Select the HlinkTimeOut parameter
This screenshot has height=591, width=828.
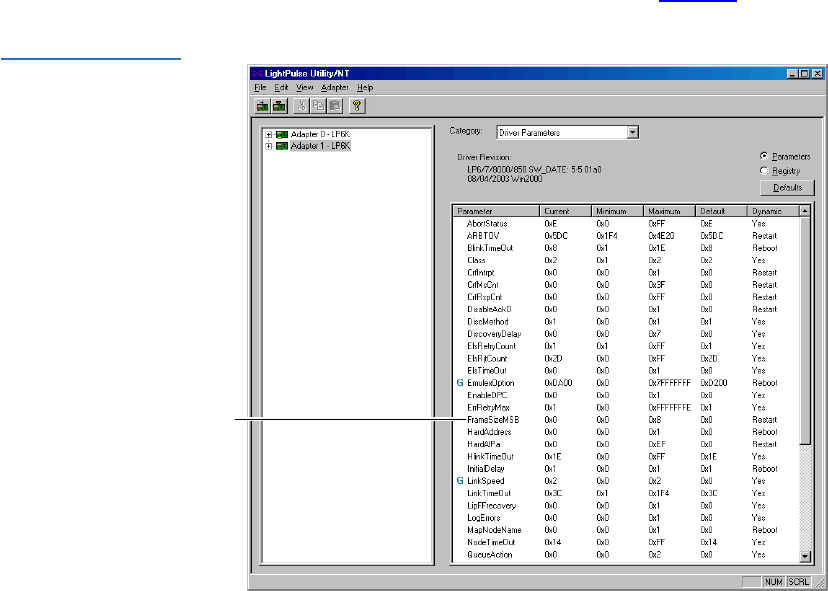490,456
